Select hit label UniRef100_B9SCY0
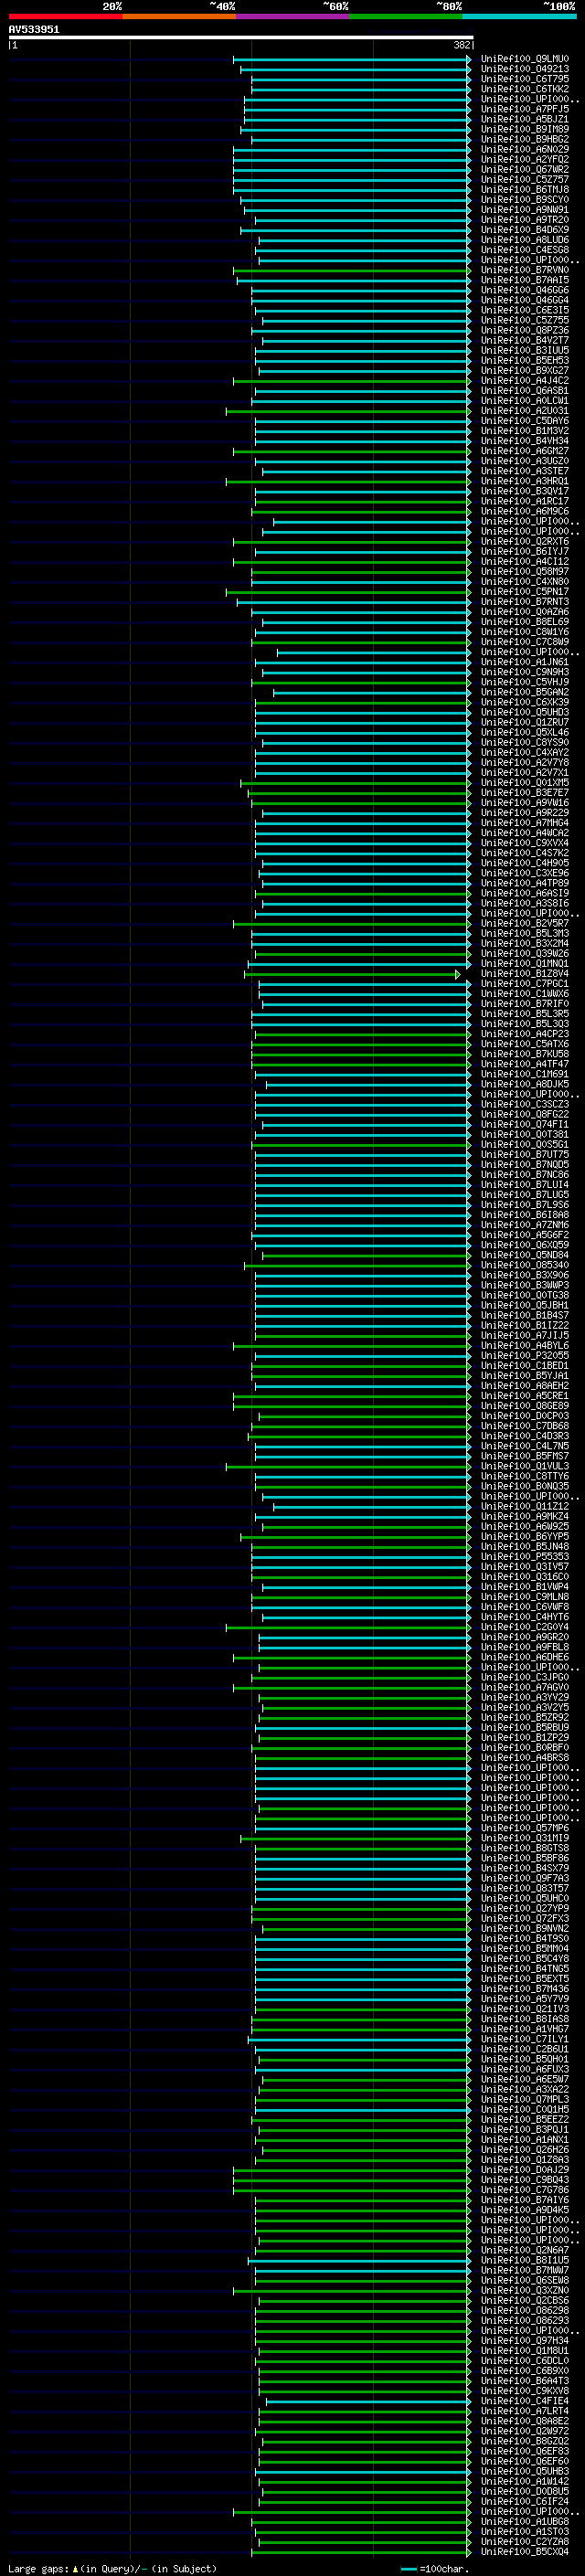Screen dimensions: 585x2576 pos(525,199)
